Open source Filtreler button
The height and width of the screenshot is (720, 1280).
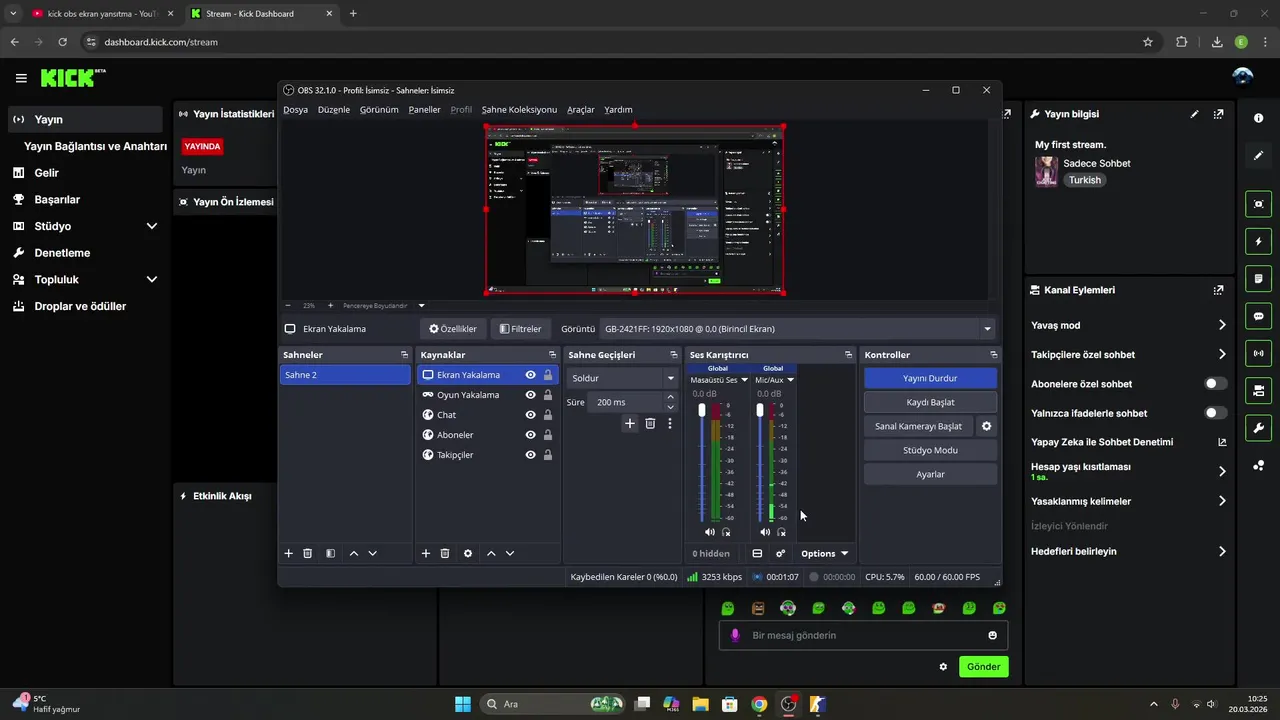pos(520,329)
